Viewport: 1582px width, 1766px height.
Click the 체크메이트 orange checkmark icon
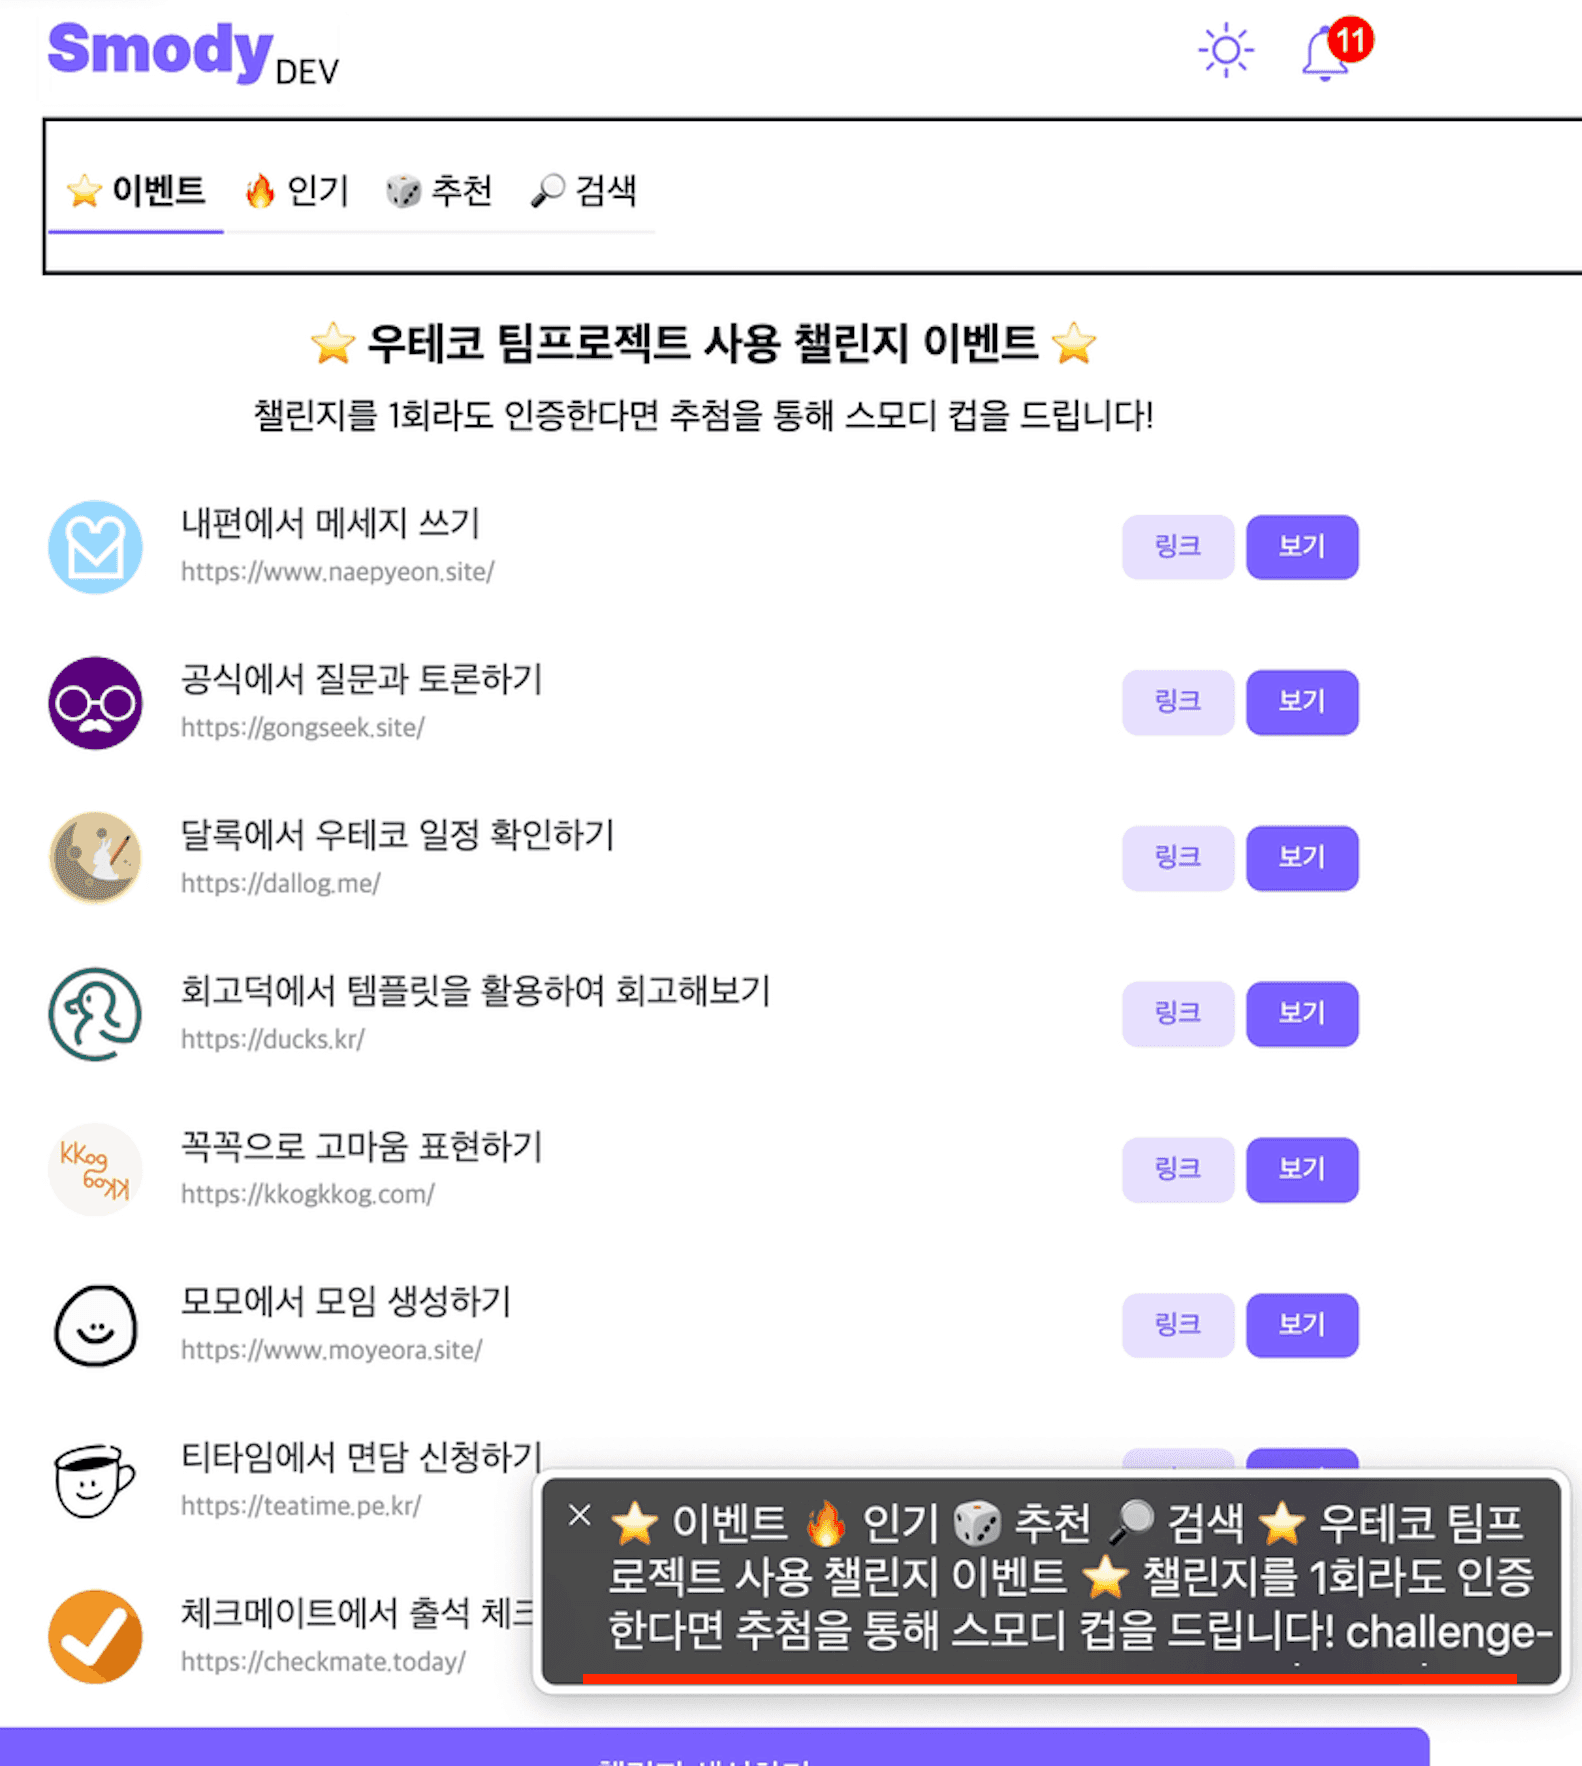95,1637
